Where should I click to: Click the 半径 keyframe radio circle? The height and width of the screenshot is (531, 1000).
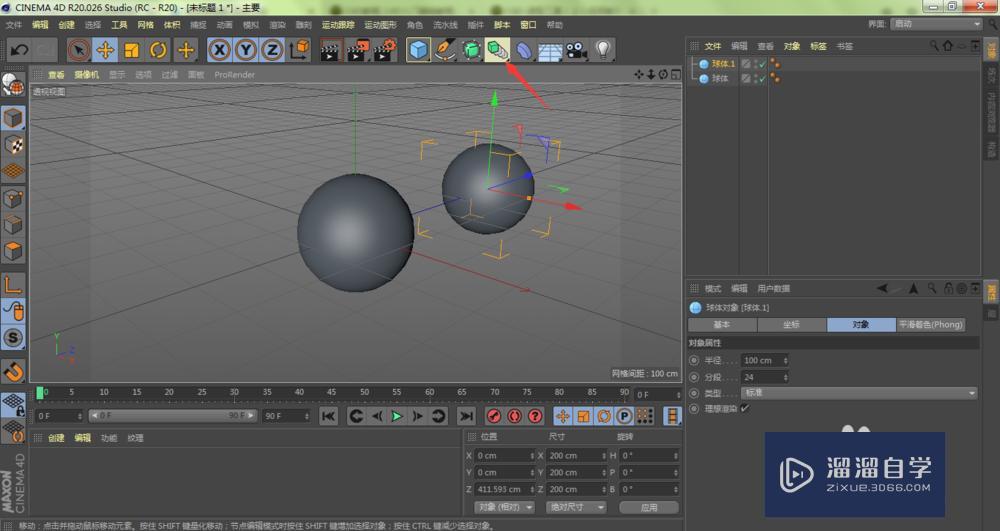click(x=695, y=360)
